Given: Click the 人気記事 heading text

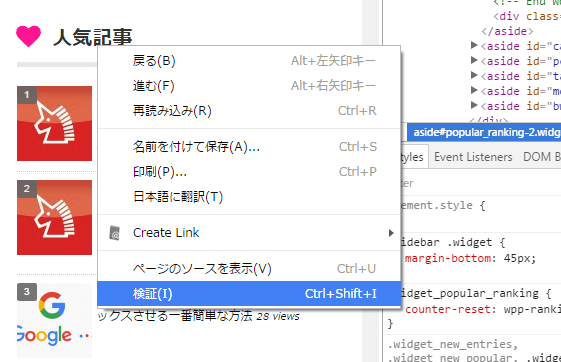Looking at the screenshot, I should [x=93, y=37].
